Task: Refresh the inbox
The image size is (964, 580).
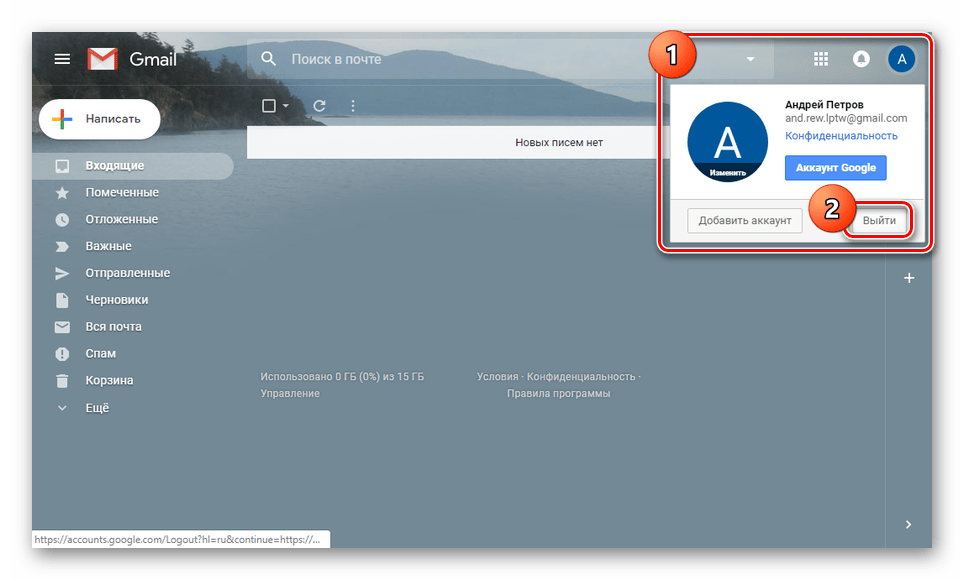Action: click(x=319, y=106)
